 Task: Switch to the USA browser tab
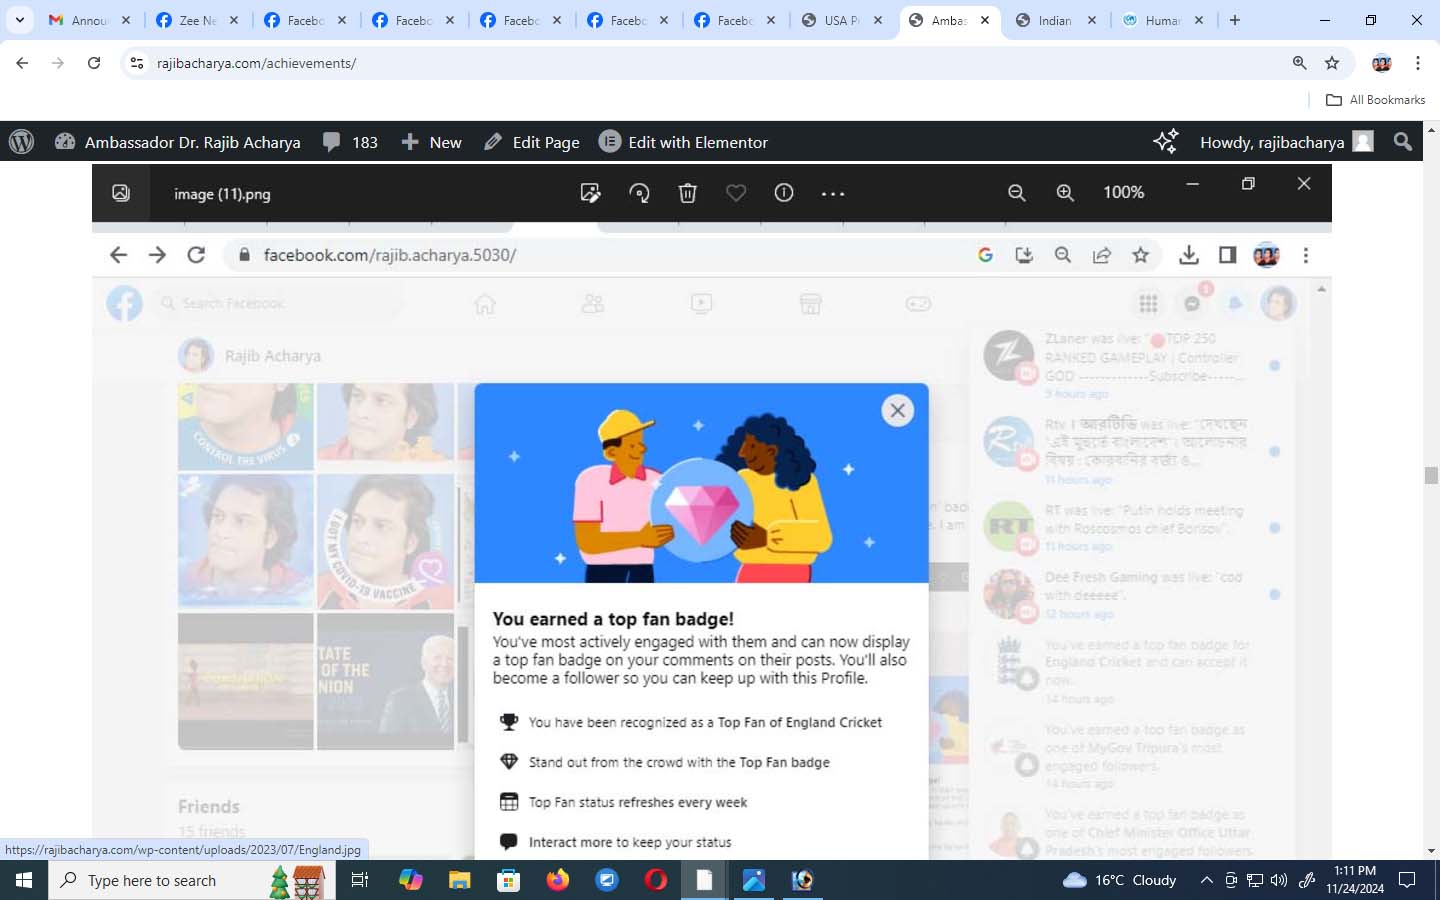pyautogui.click(x=843, y=20)
